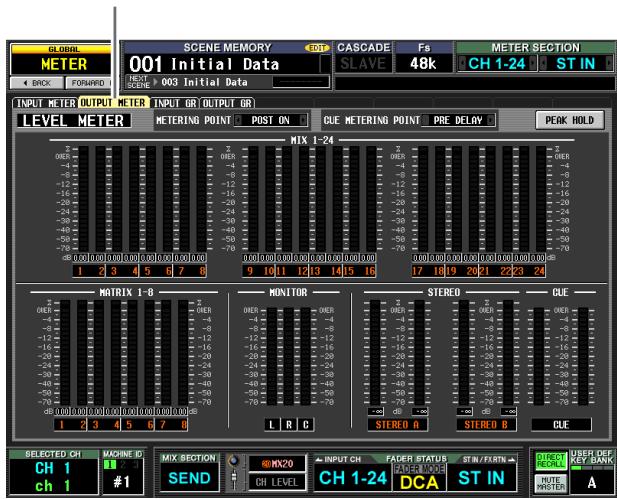Click the STEREO B label
The height and width of the screenshot is (499, 617).
[x=486, y=425]
